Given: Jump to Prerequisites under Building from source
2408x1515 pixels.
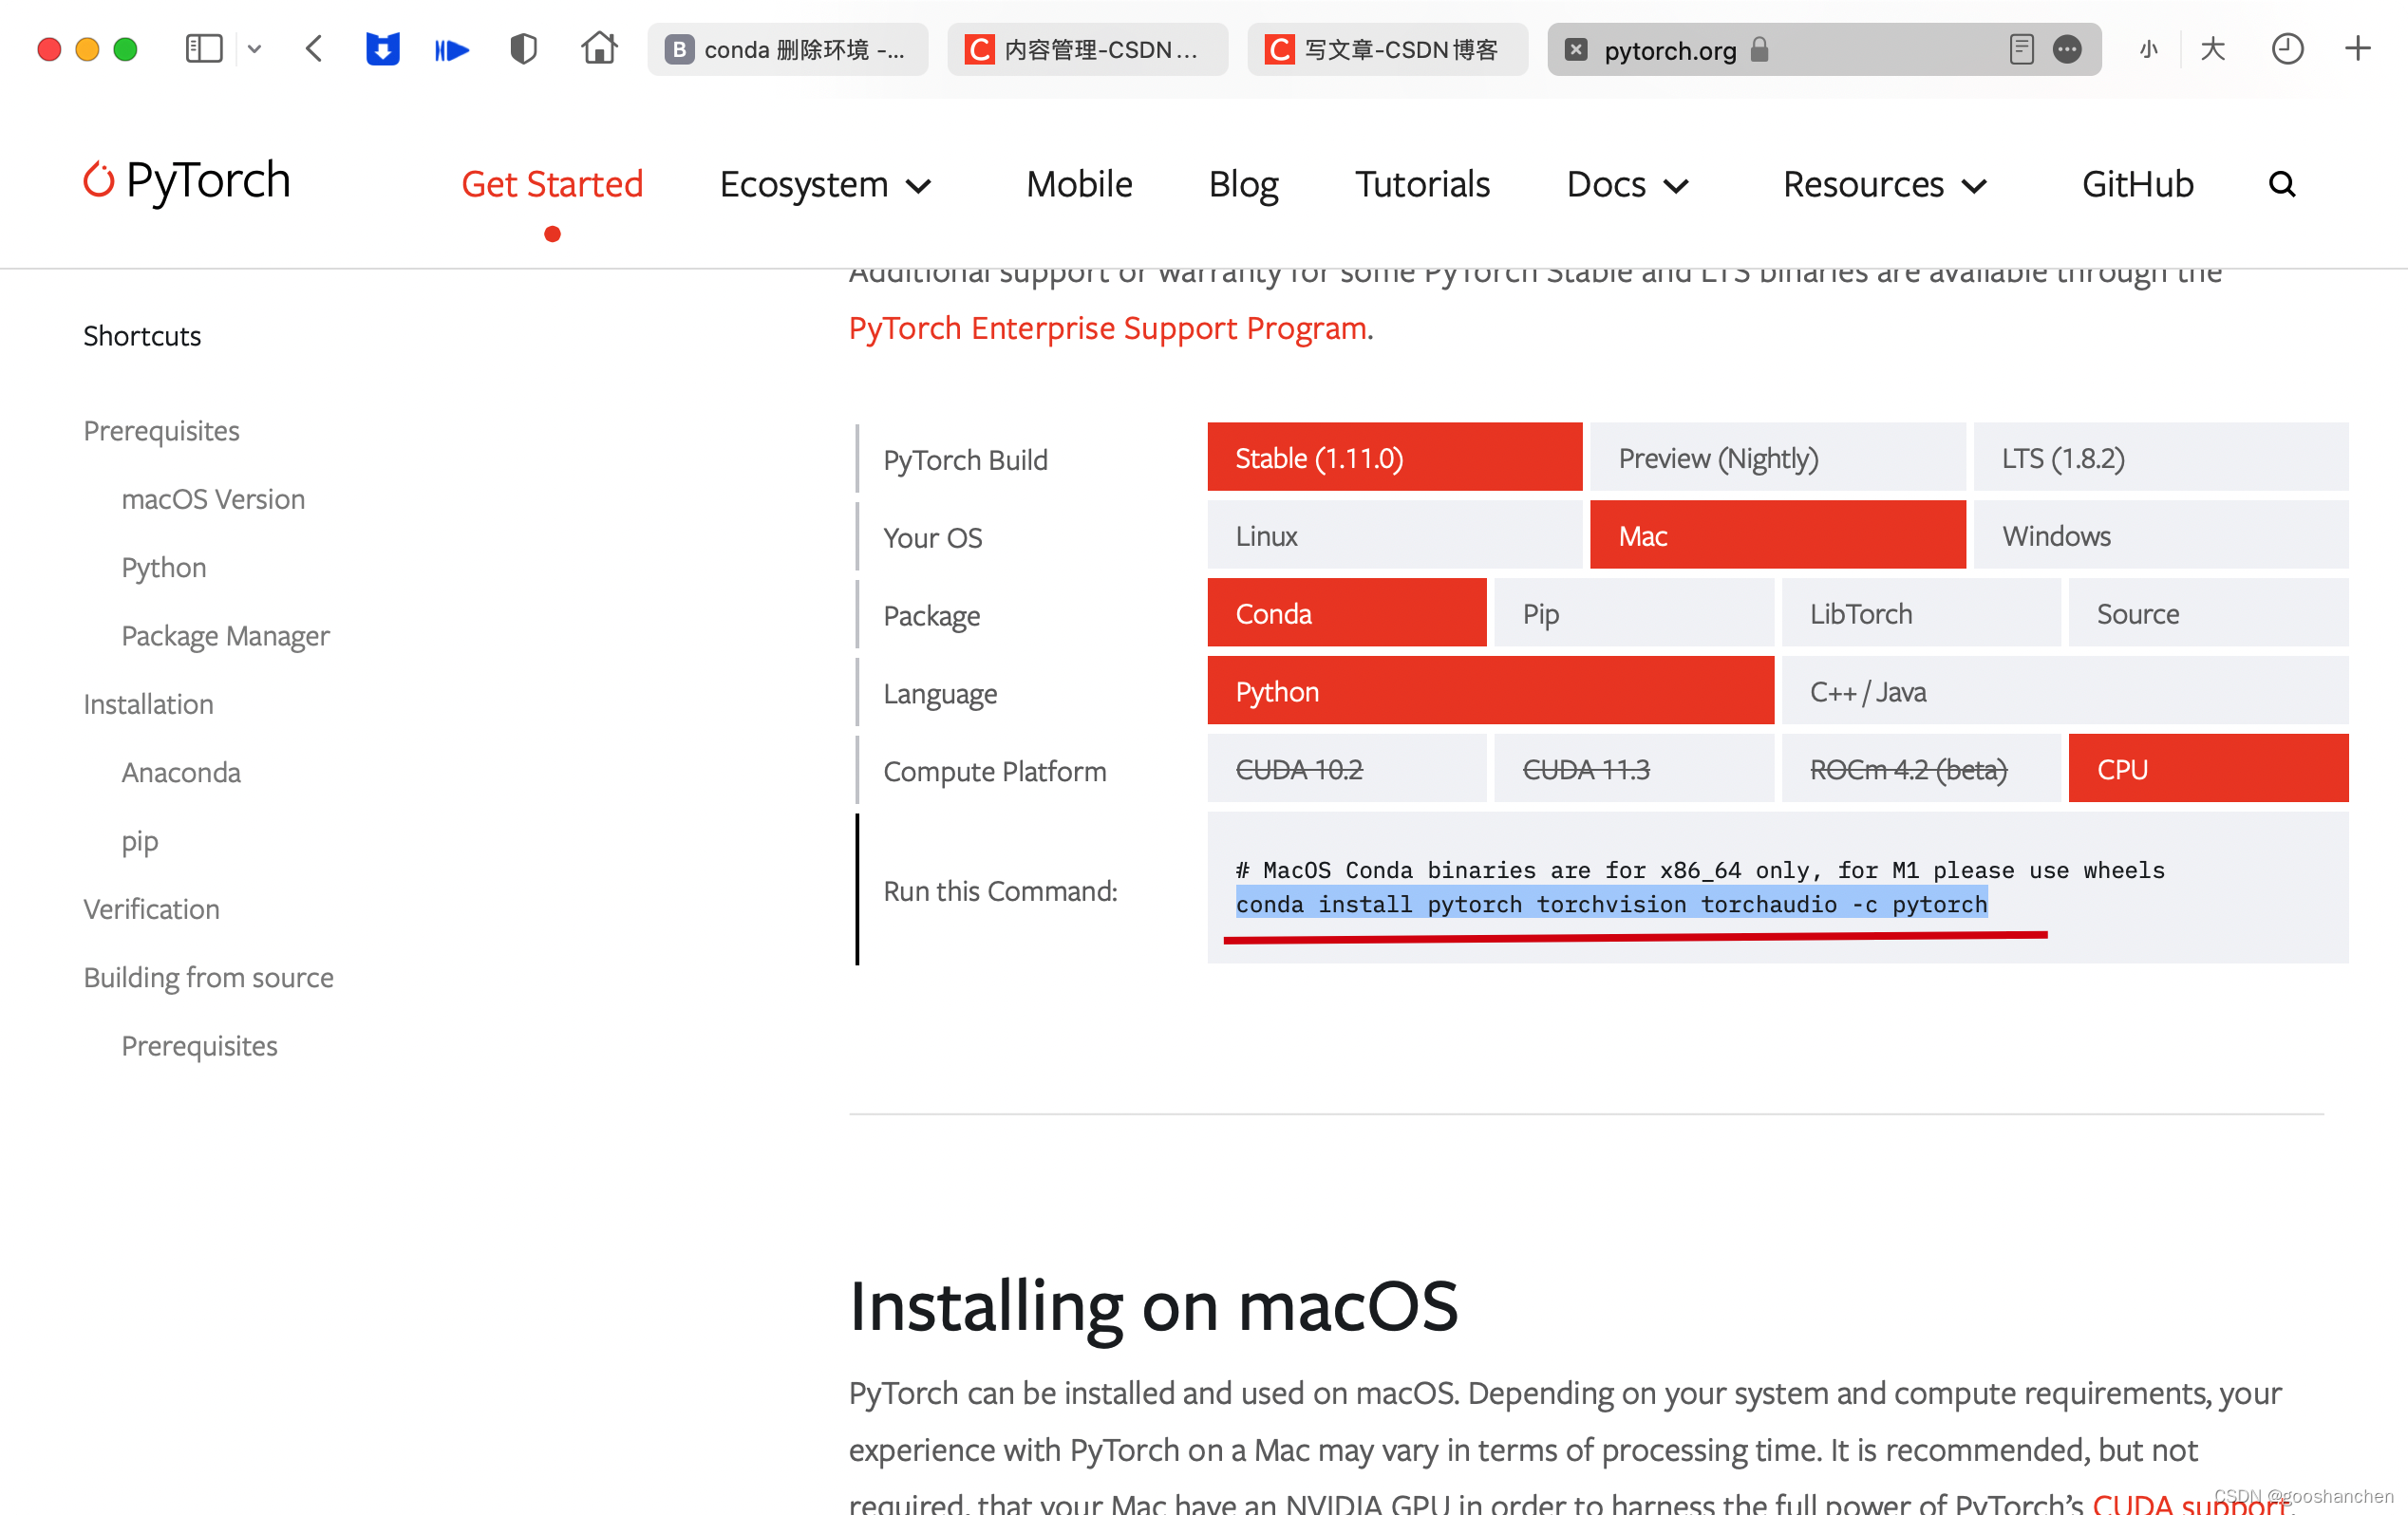Looking at the screenshot, I should click(x=199, y=1045).
